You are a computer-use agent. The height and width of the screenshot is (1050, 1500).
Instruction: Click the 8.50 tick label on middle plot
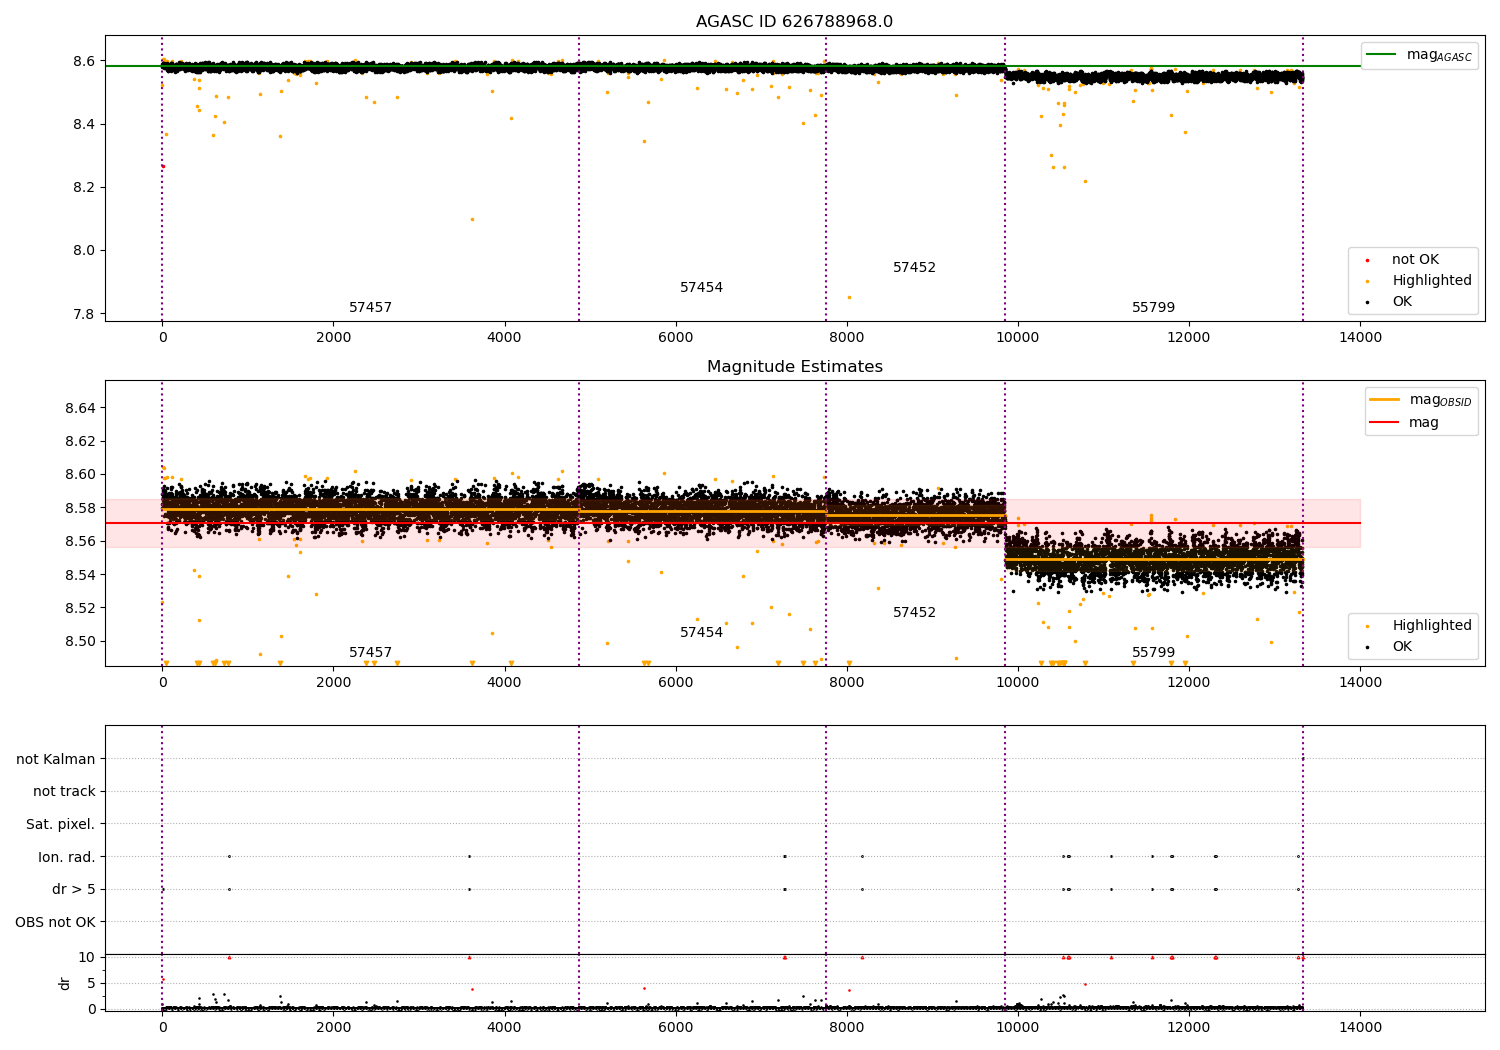pos(80,642)
